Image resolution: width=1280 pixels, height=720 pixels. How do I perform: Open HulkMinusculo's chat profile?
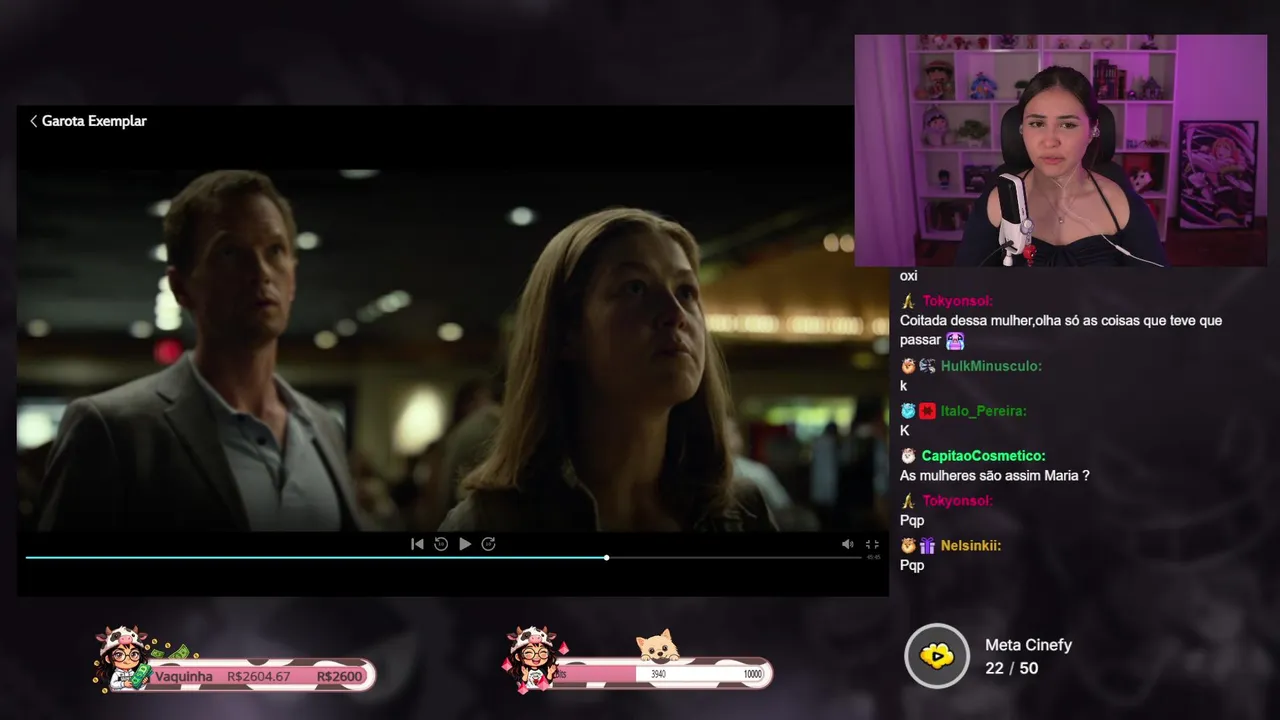(991, 366)
